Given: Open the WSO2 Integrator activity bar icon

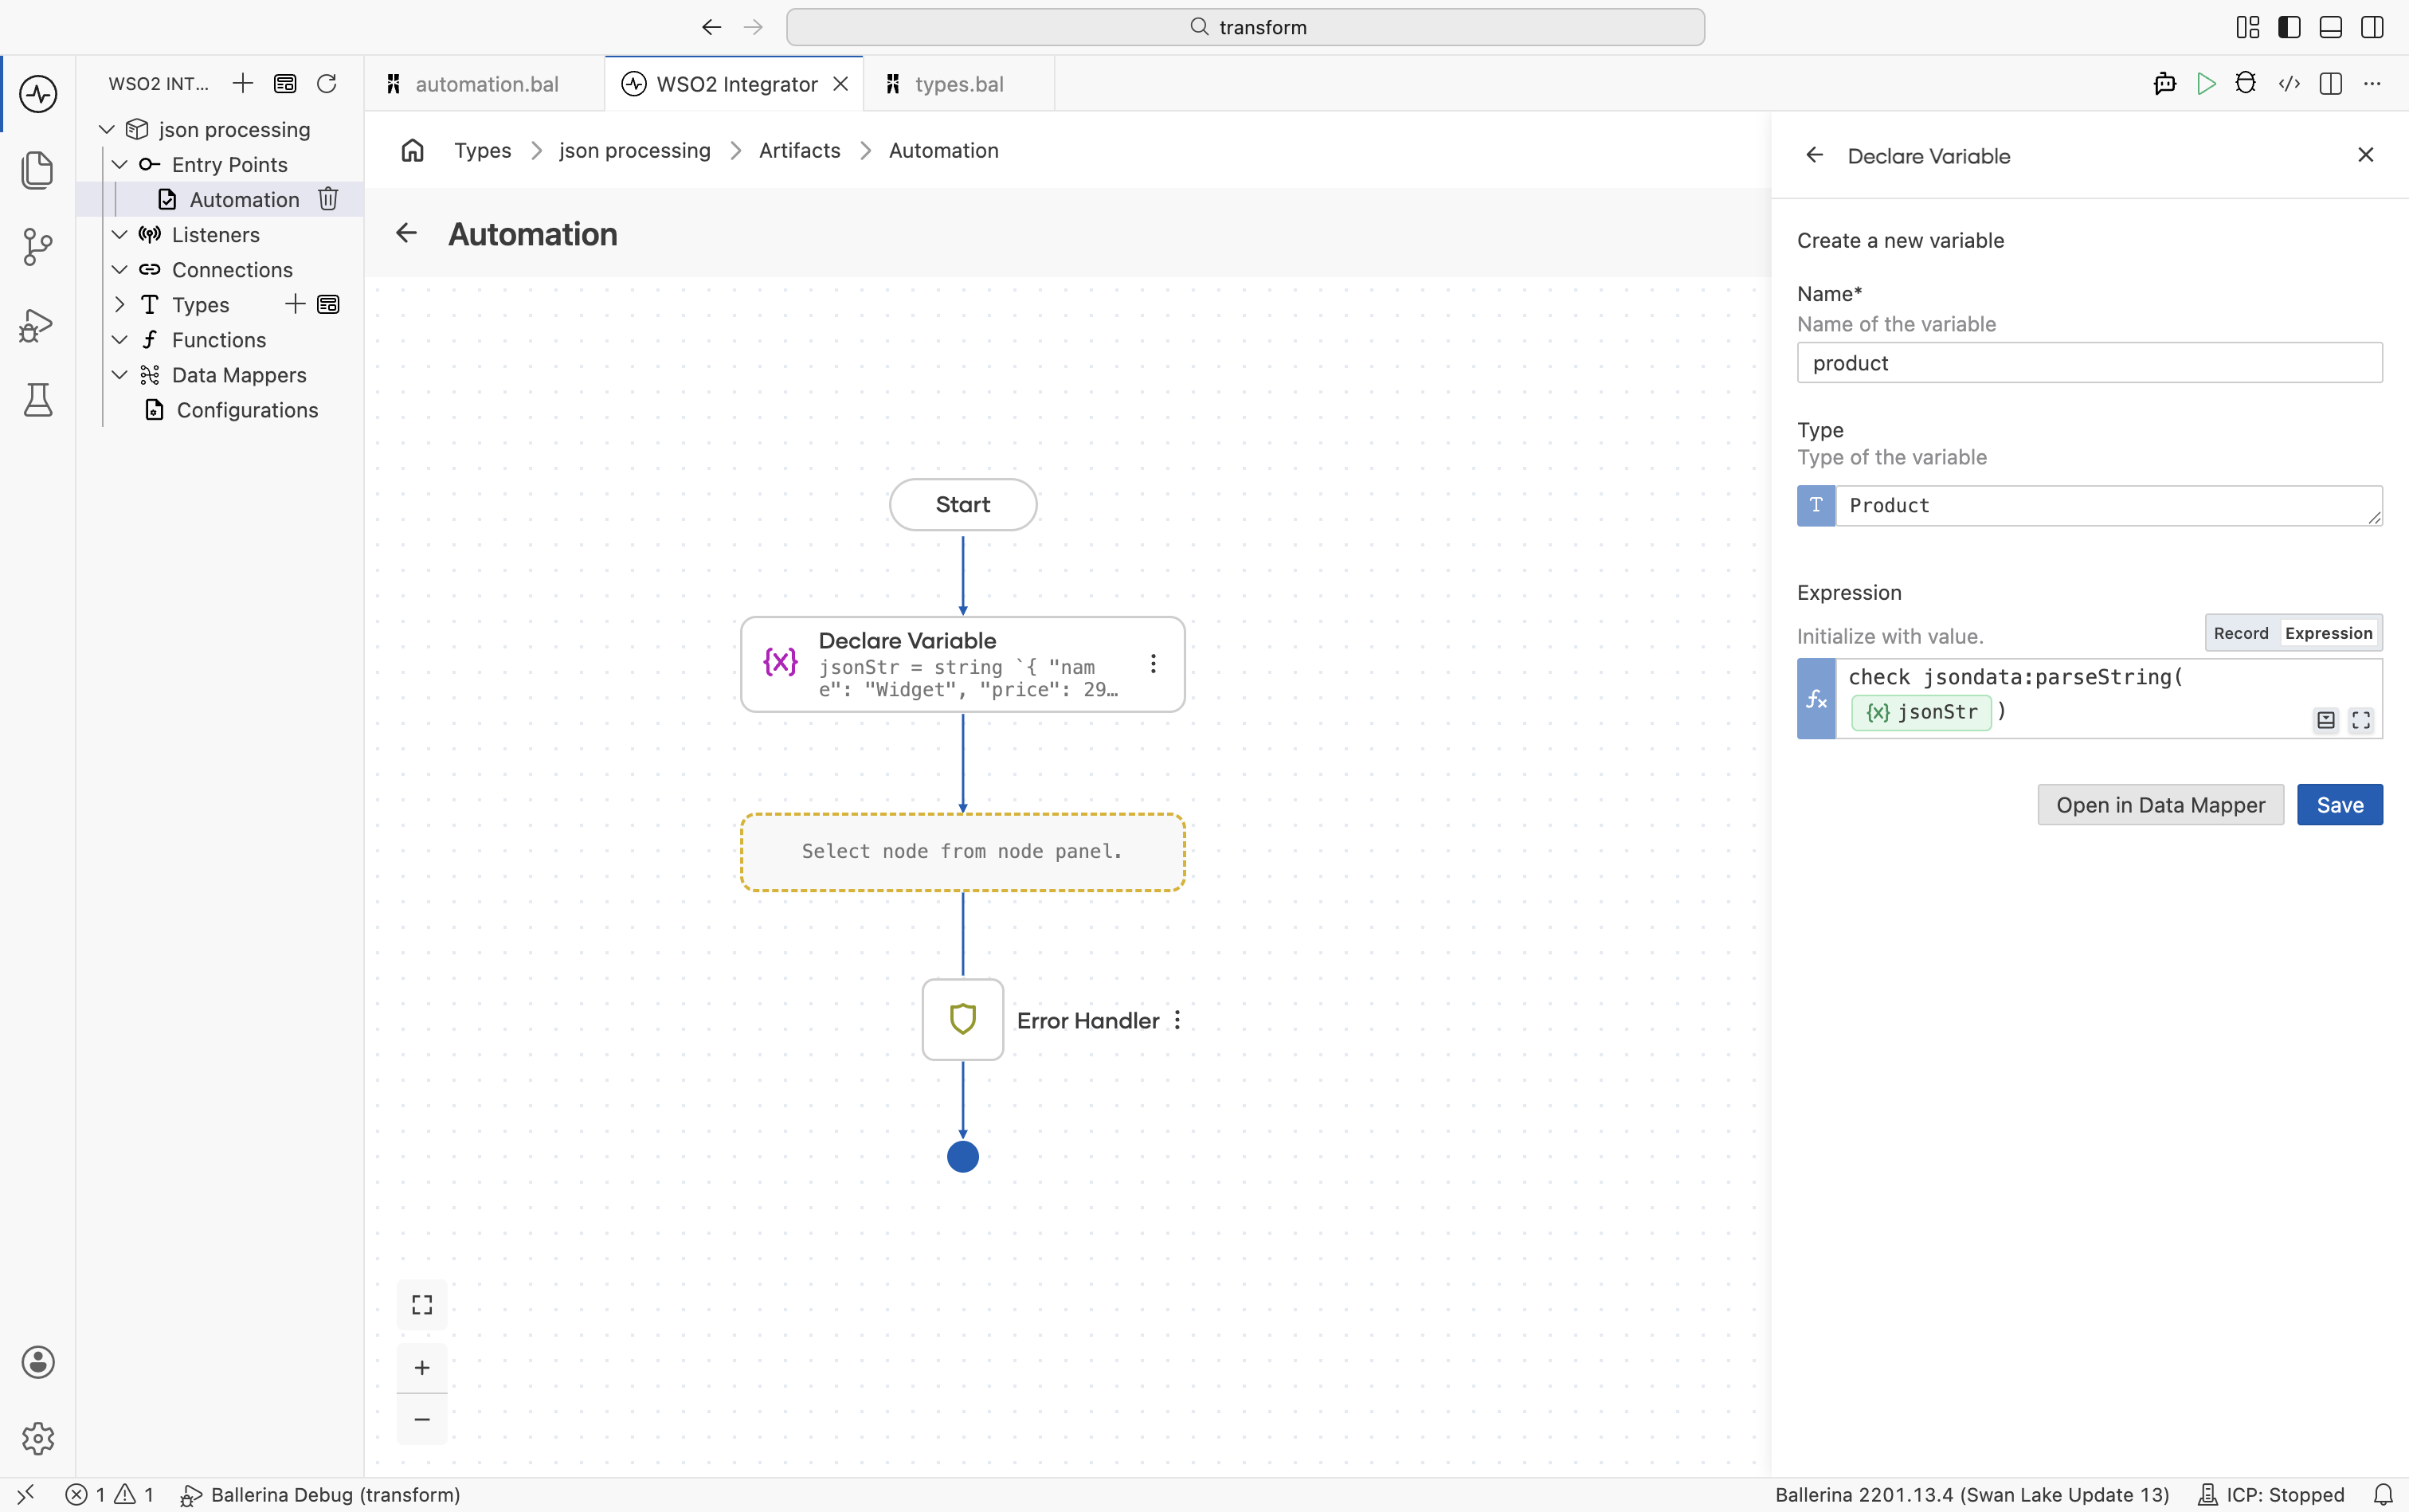Looking at the screenshot, I should tap(38, 94).
